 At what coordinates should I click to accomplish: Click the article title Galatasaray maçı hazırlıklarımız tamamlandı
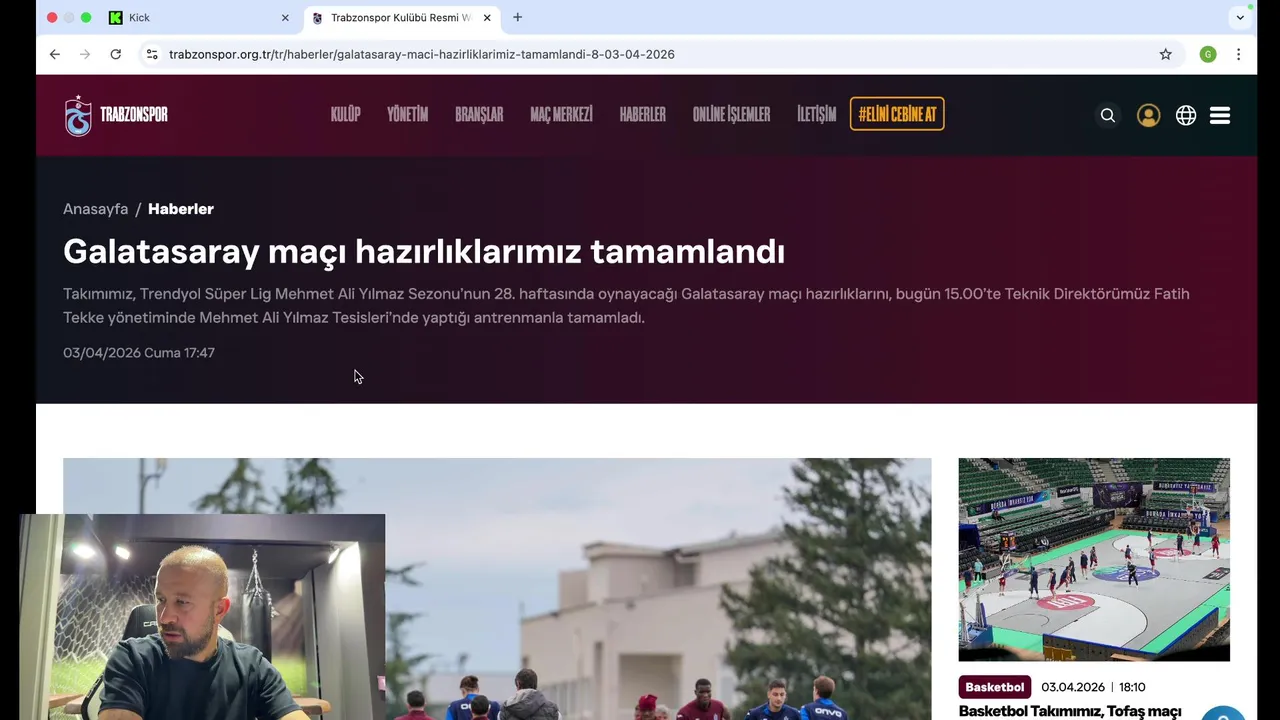click(424, 251)
